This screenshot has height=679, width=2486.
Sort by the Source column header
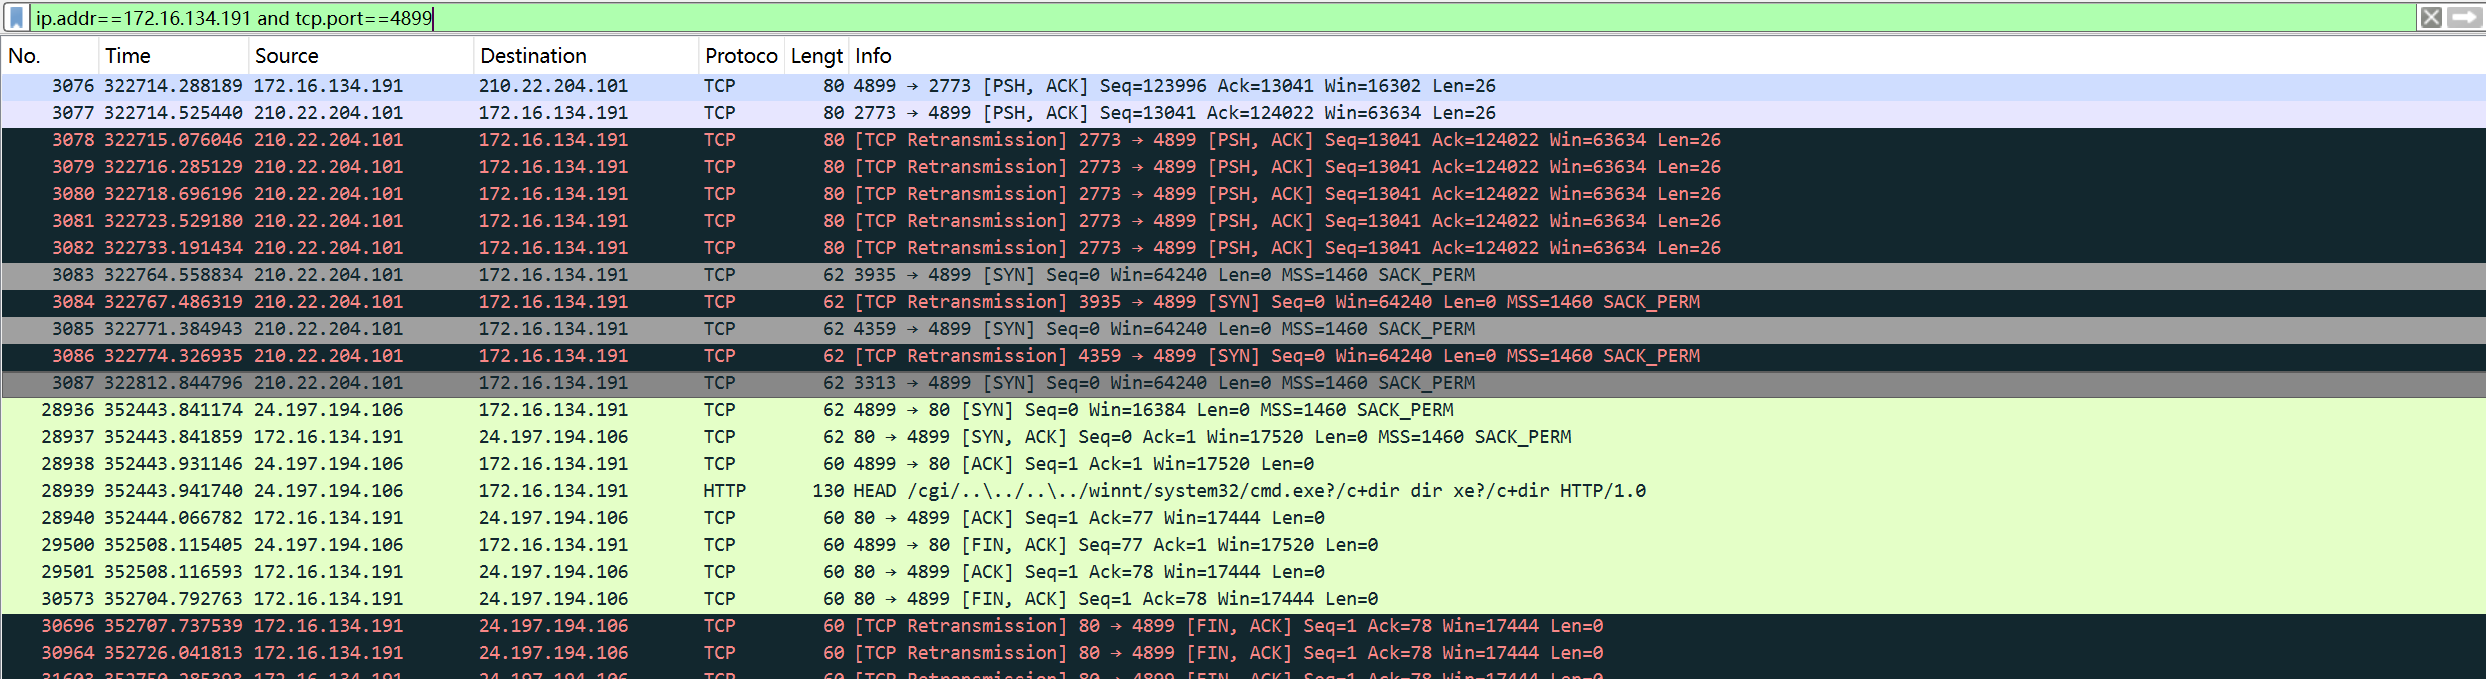tap(360, 56)
